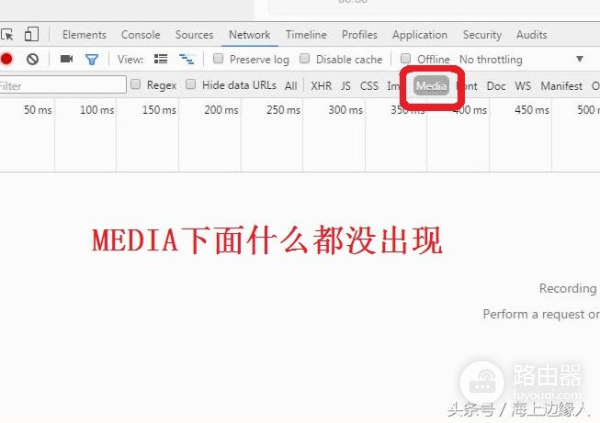The width and height of the screenshot is (600, 423).
Task: Open the Console tab
Action: coord(140,35)
